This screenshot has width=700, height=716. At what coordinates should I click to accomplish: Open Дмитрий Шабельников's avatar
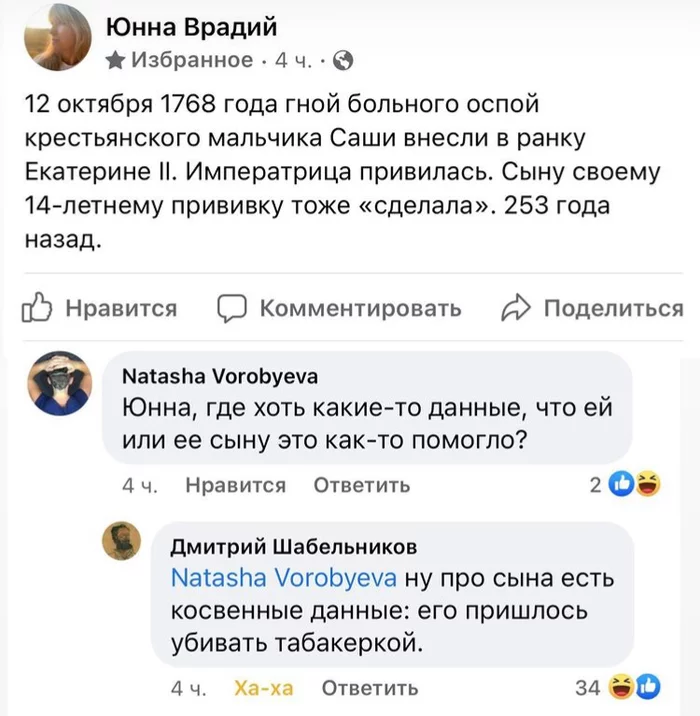pos(123,542)
